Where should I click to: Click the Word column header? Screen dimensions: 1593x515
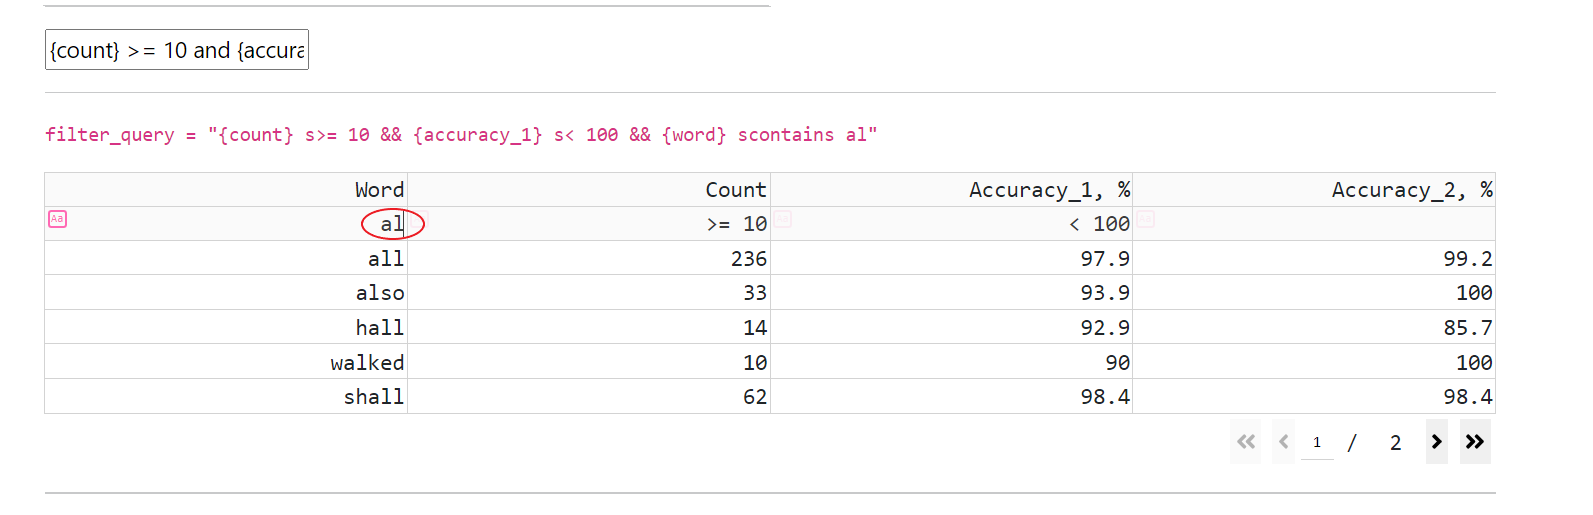coord(379,190)
